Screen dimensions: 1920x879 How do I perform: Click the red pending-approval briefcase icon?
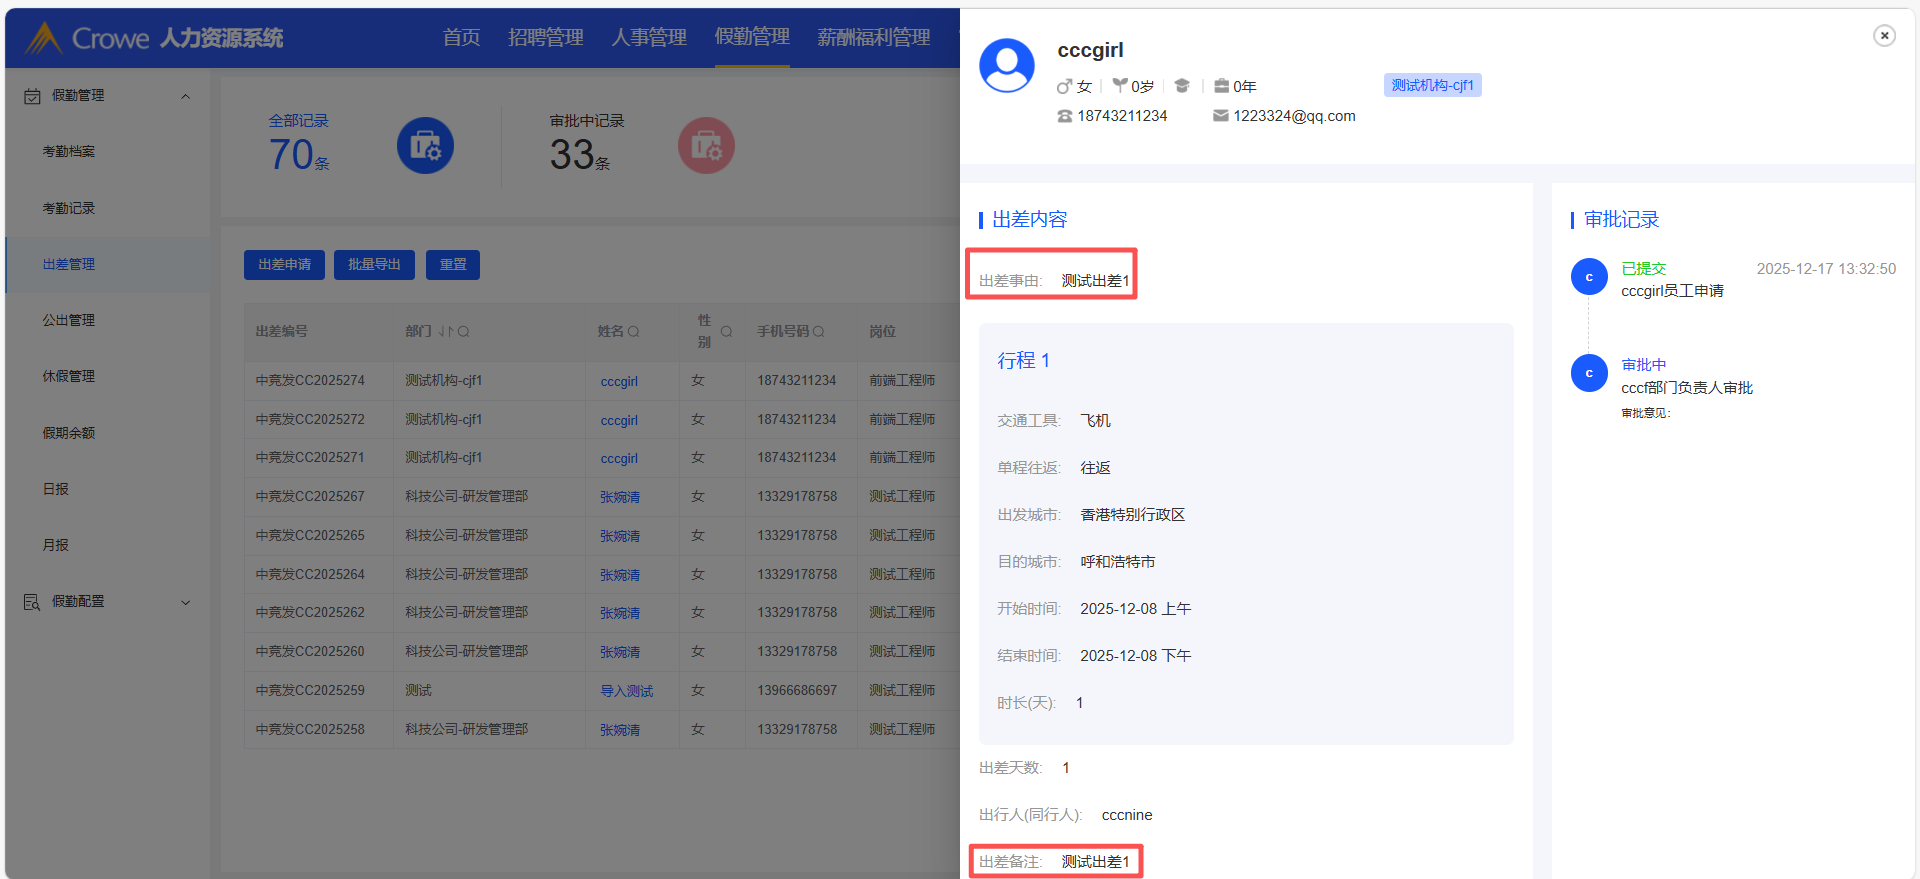click(x=706, y=146)
